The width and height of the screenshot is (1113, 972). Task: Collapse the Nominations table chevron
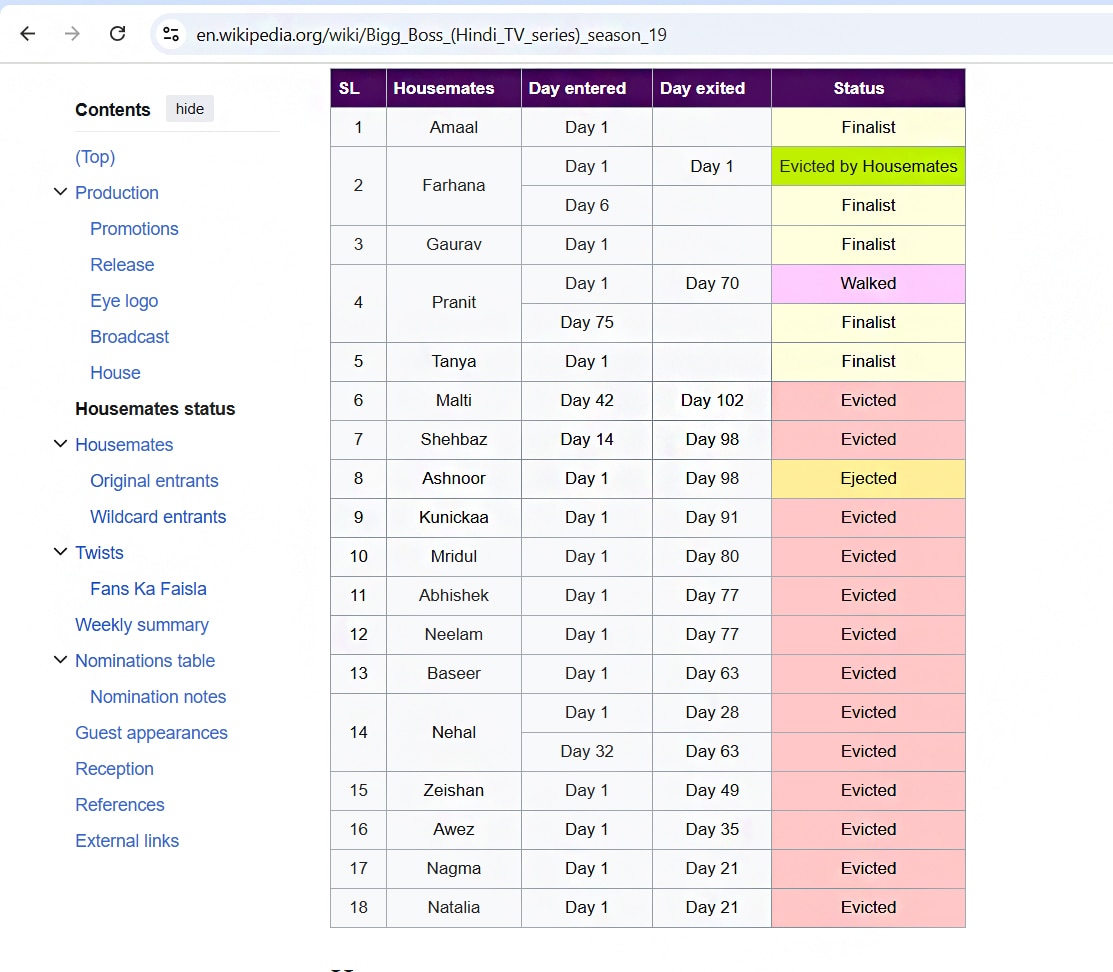pyautogui.click(x=60, y=660)
